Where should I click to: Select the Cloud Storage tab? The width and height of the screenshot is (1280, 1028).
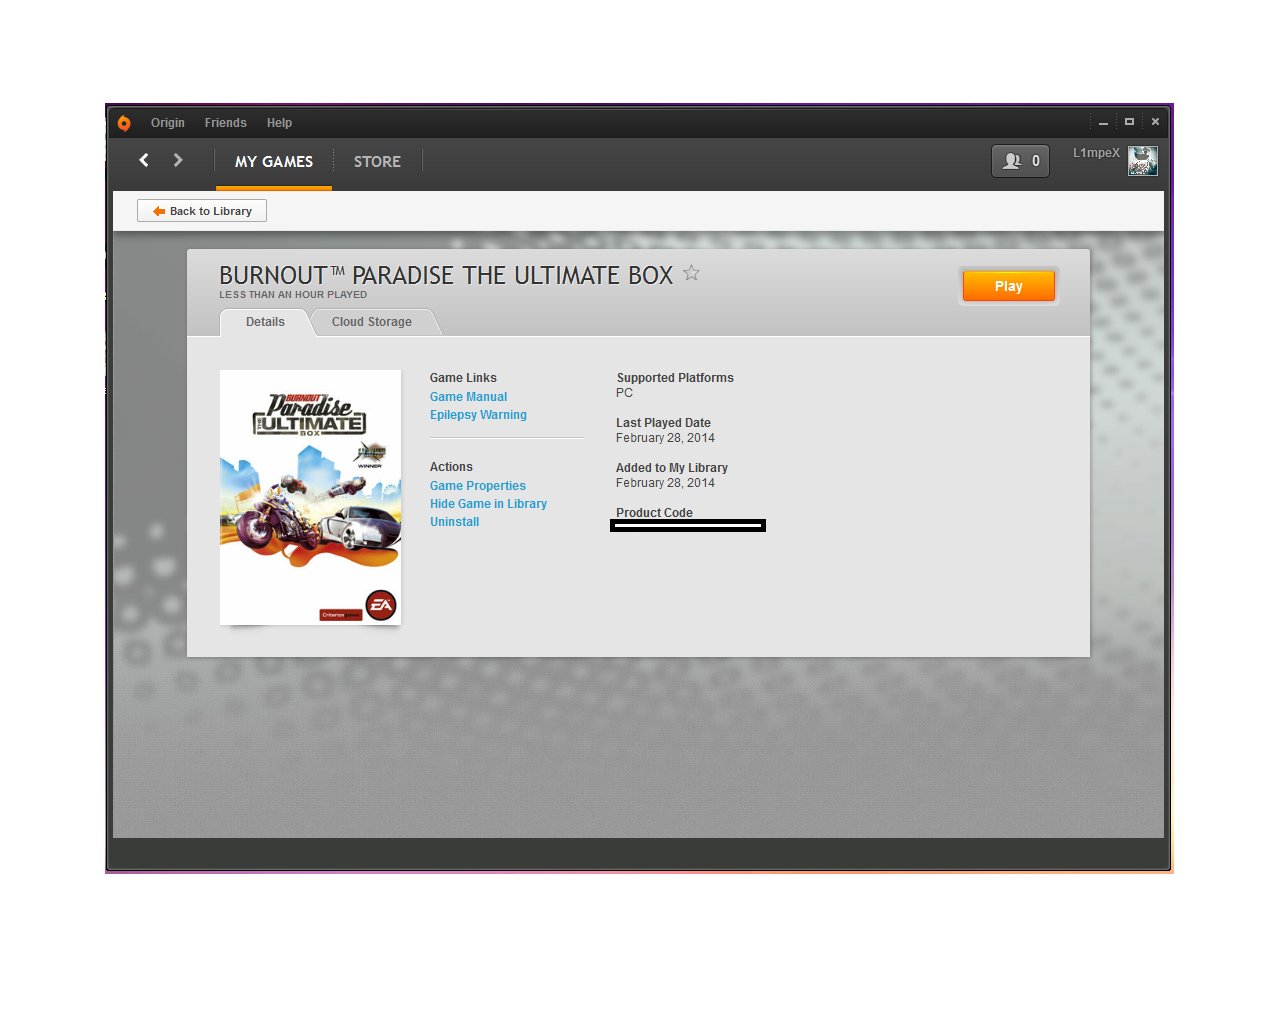(x=372, y=322)
